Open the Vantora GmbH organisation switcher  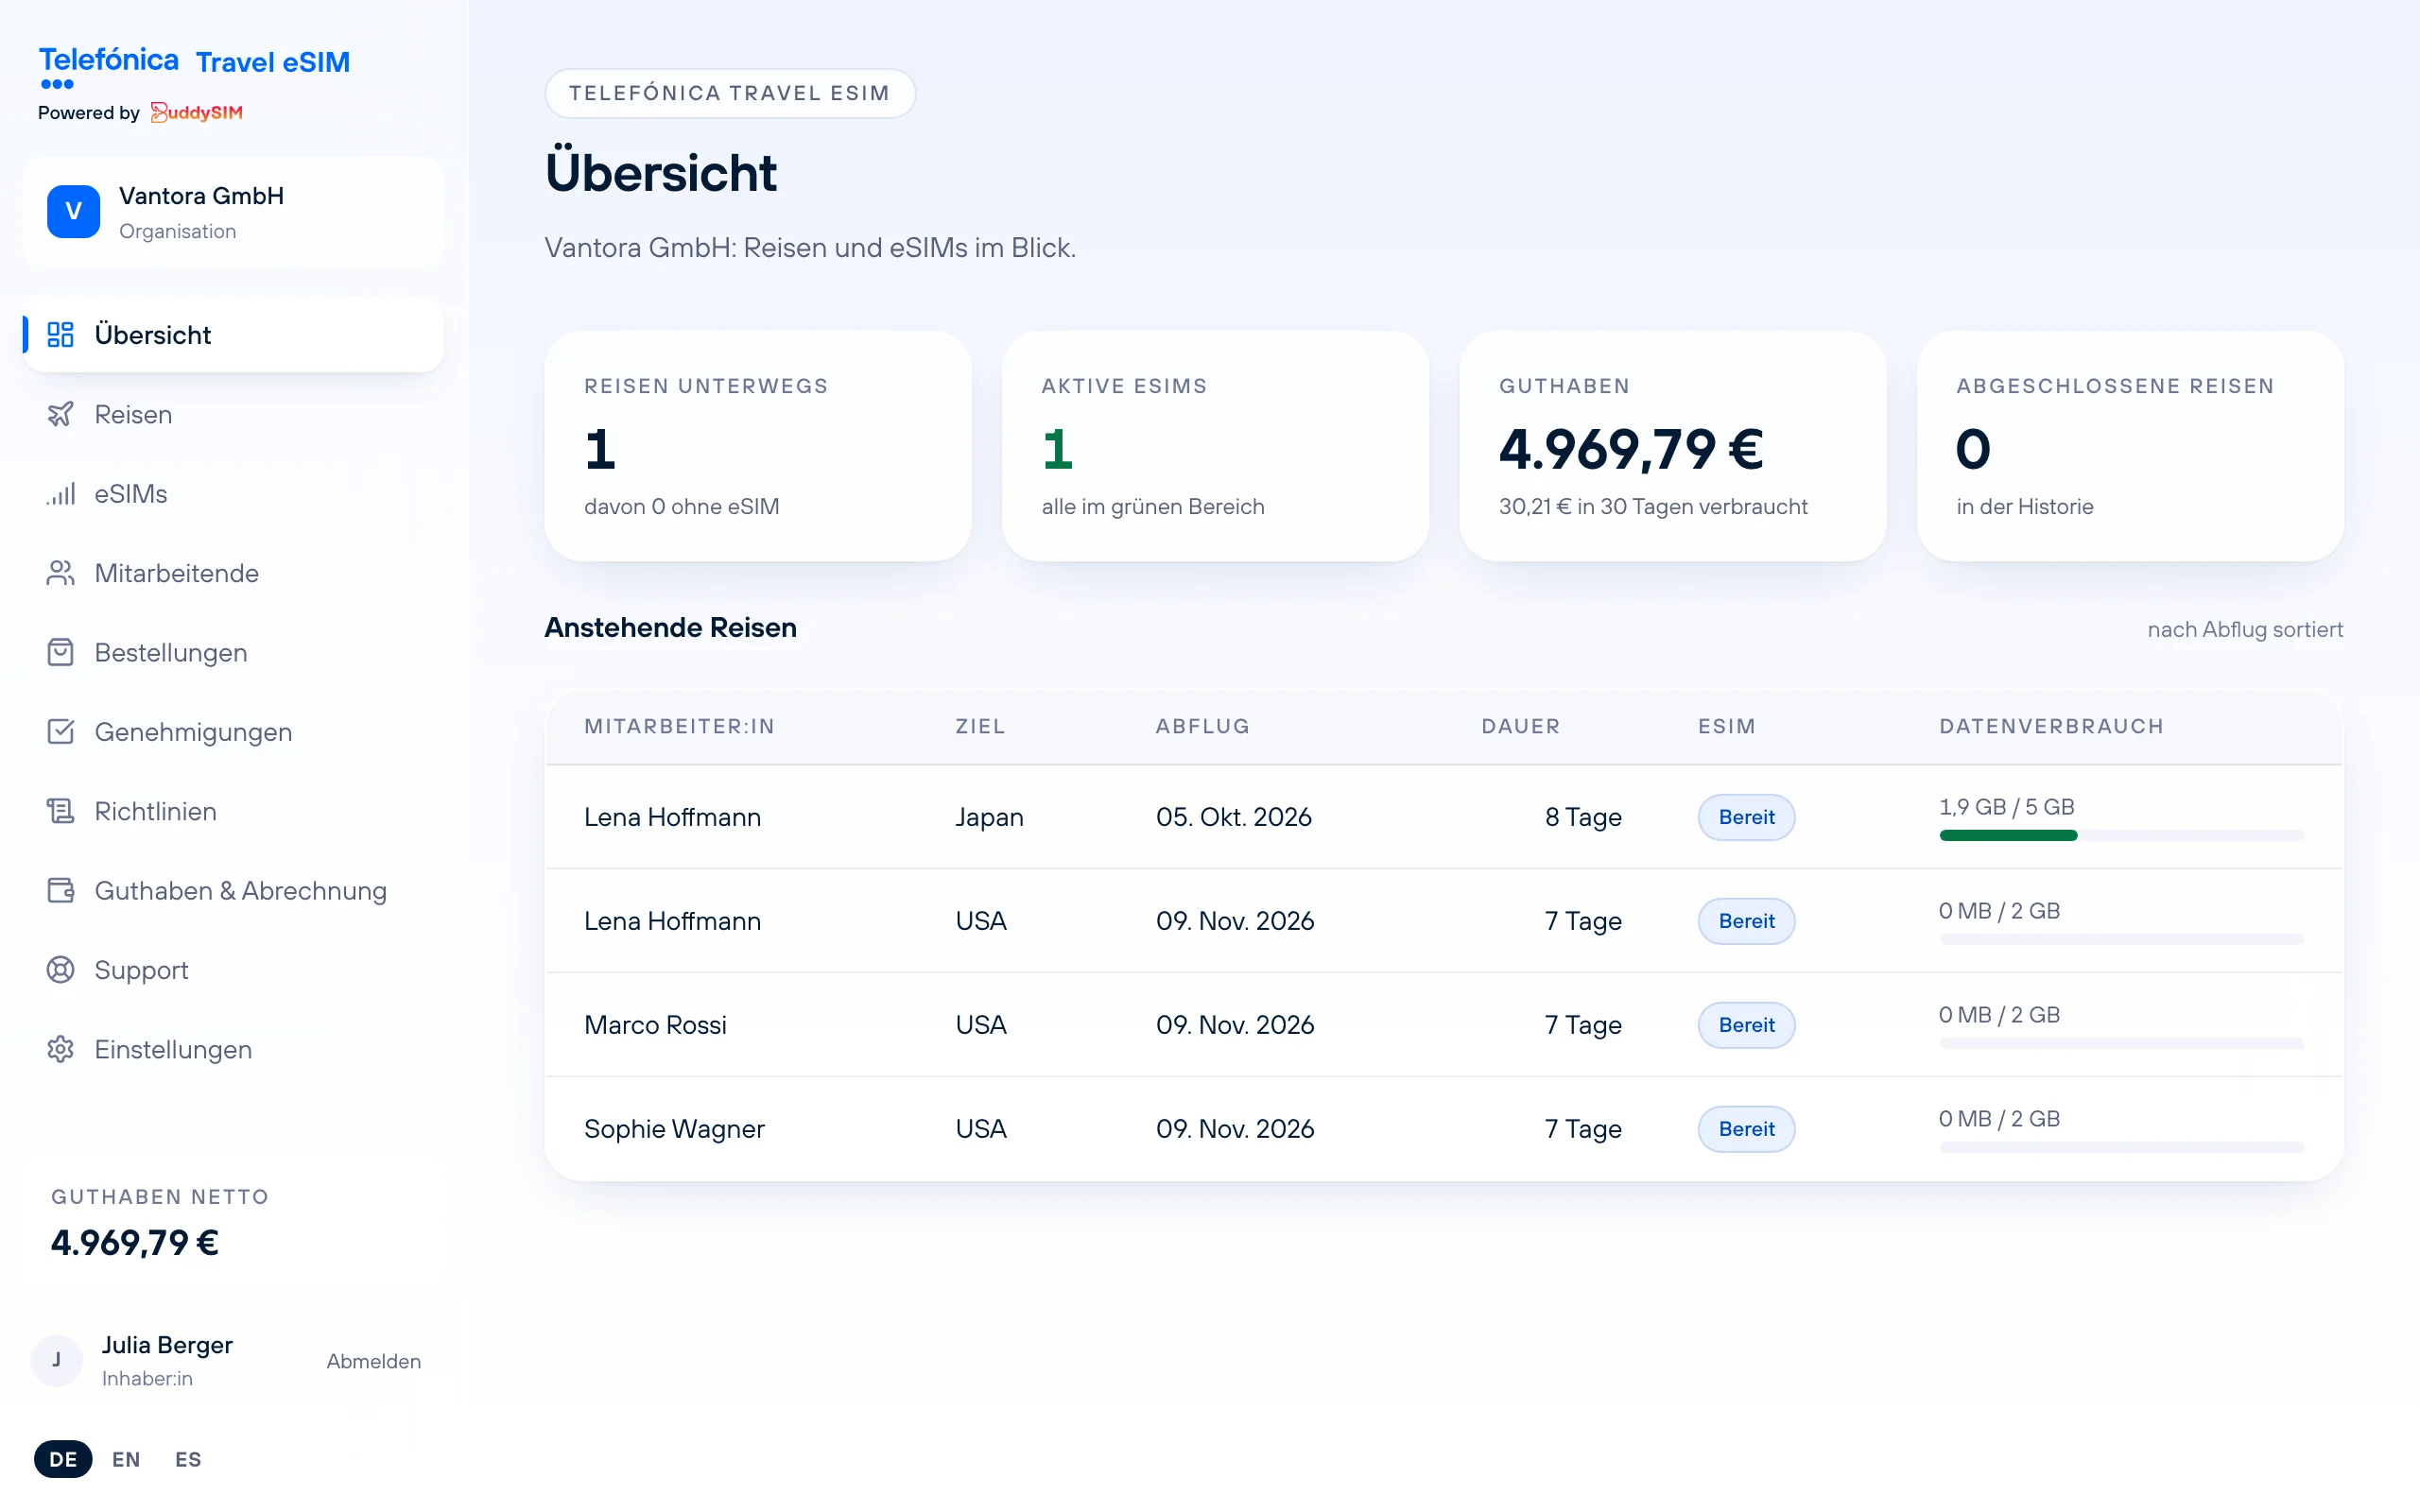(x=233, y=212)
